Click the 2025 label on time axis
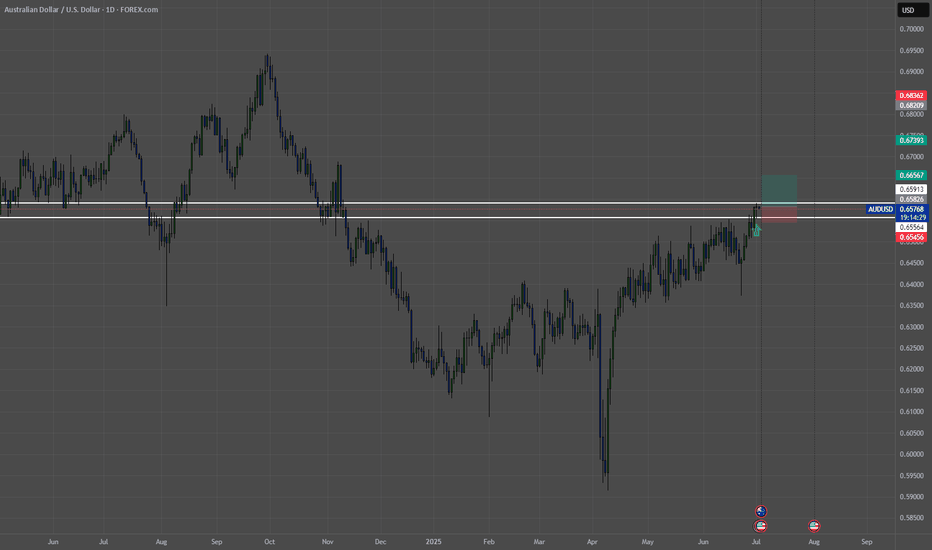Viewport: 932px width, 550px height. click(434, 542)
